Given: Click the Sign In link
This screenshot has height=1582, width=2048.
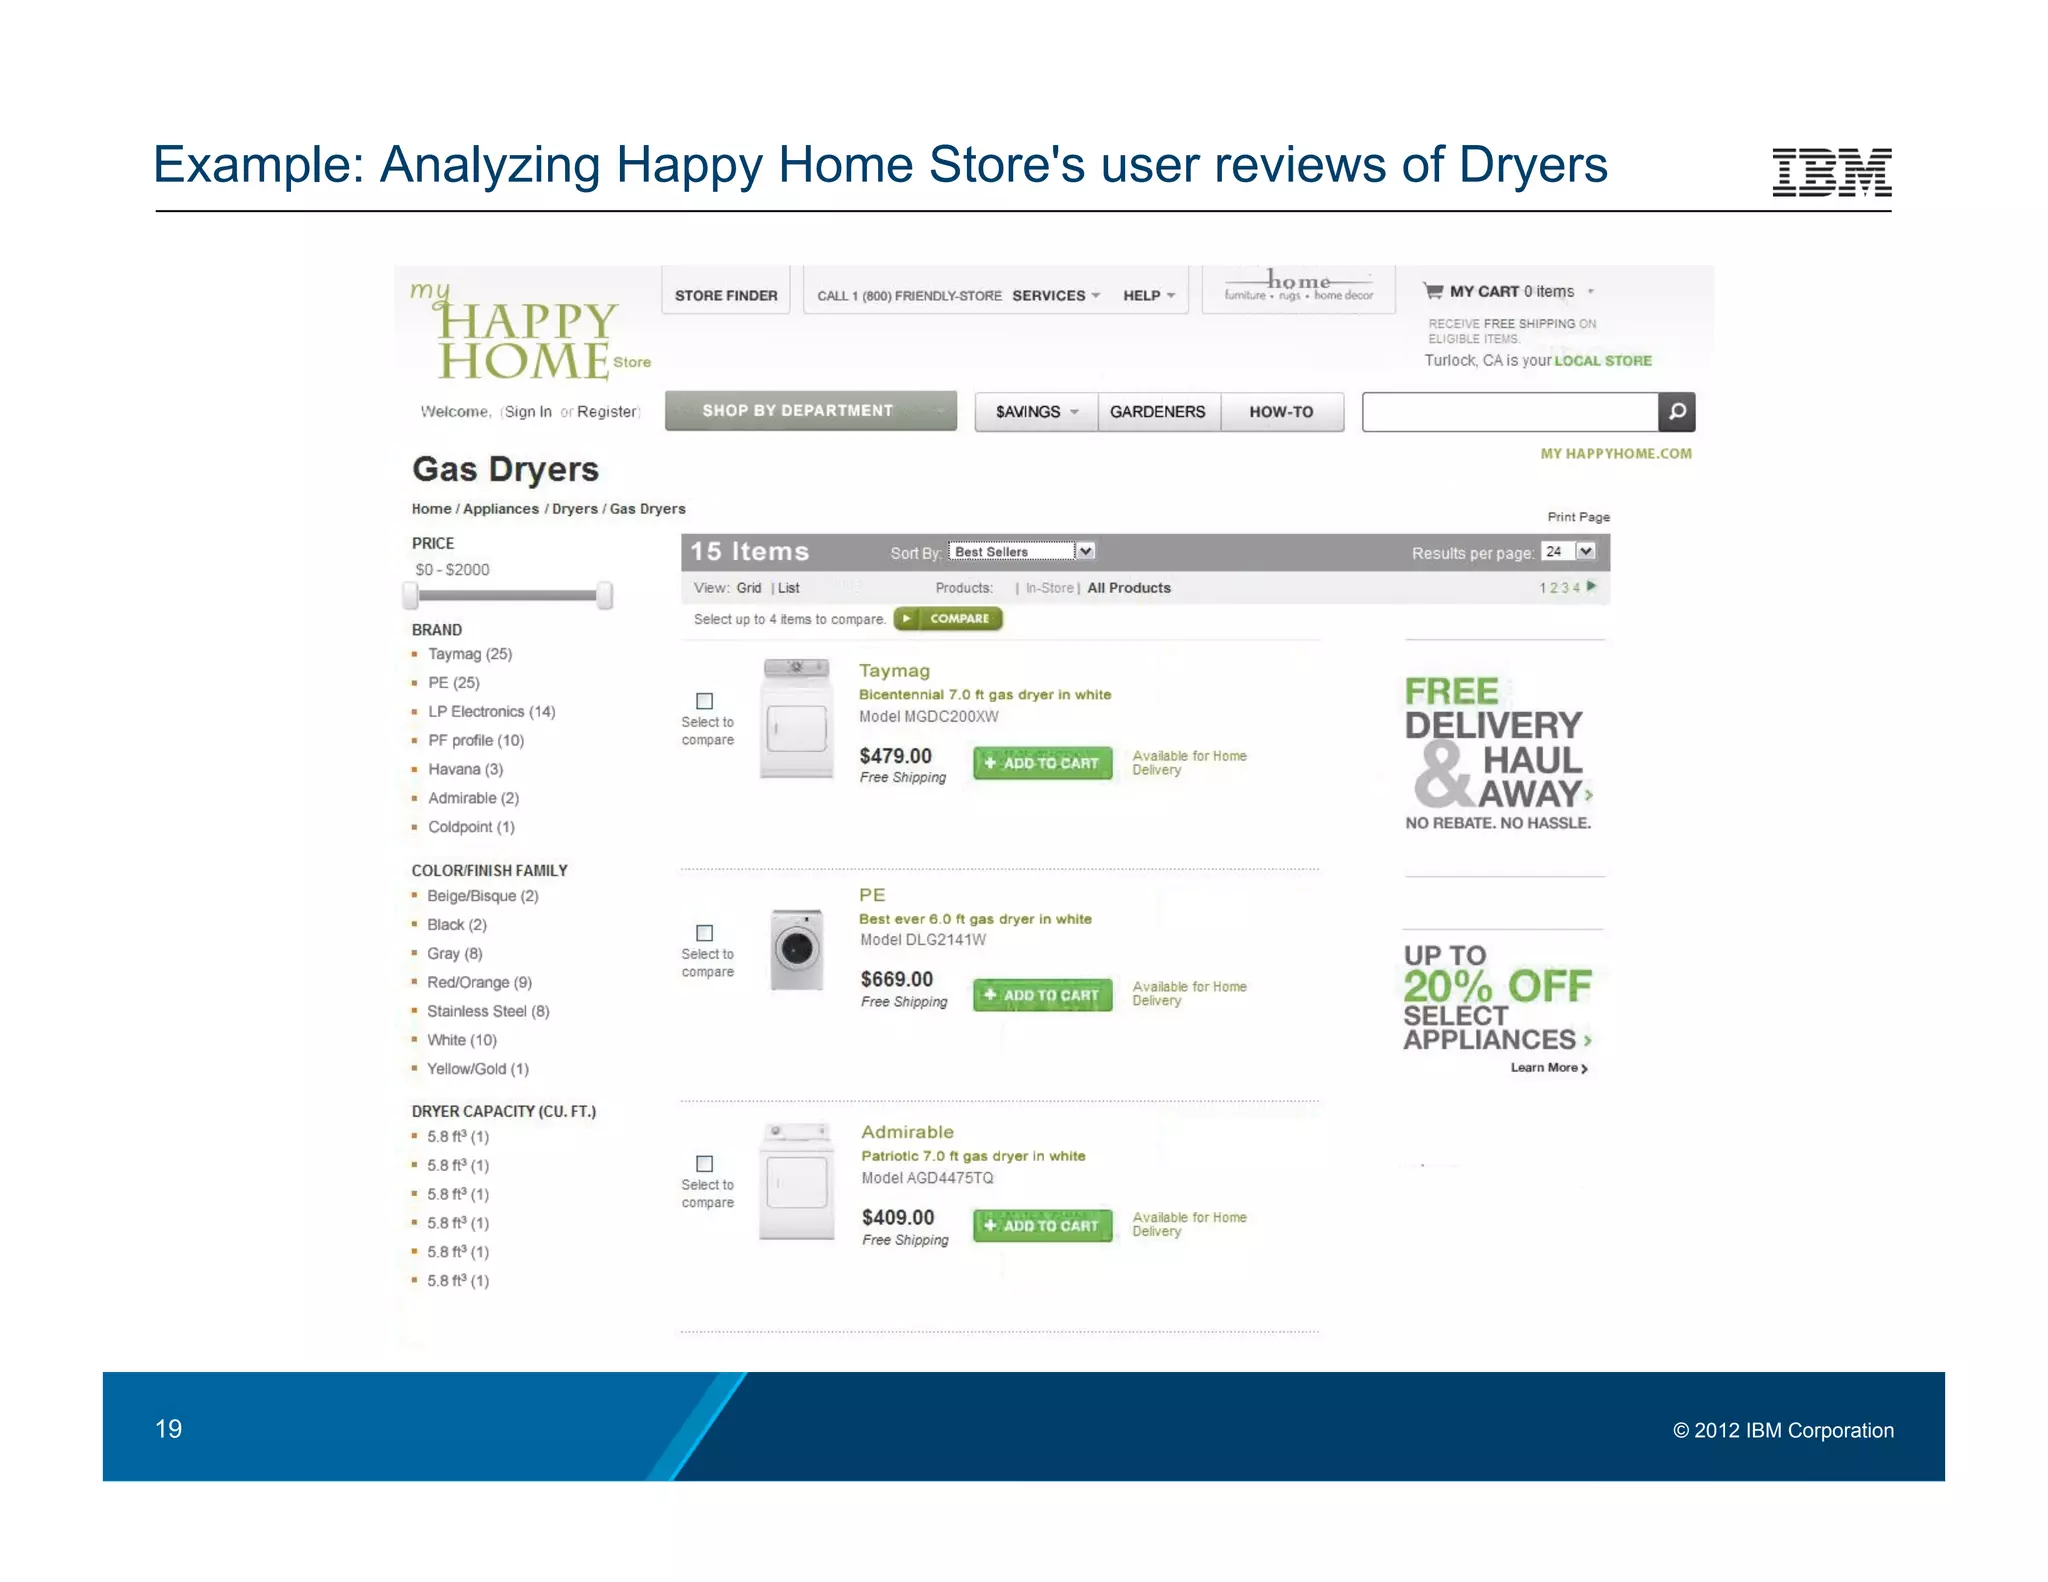Looking at the screenshot, I should [528, 411].
